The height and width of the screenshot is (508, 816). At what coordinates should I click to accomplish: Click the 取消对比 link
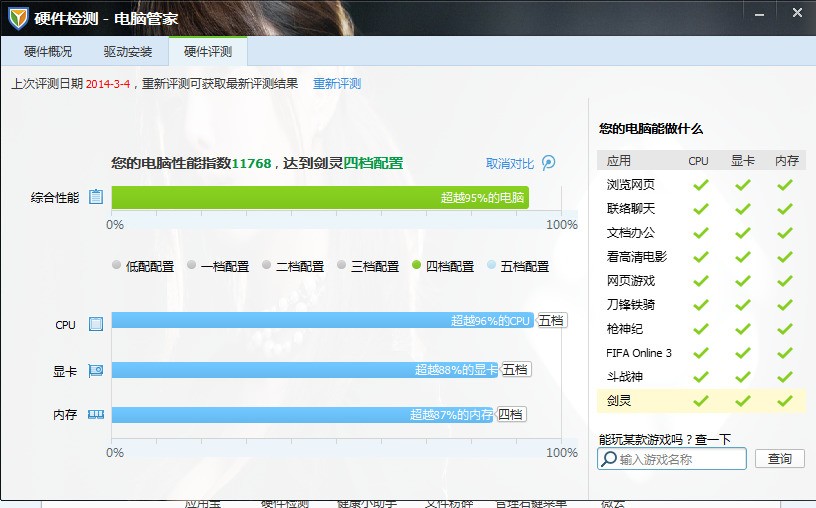(509, 163)
